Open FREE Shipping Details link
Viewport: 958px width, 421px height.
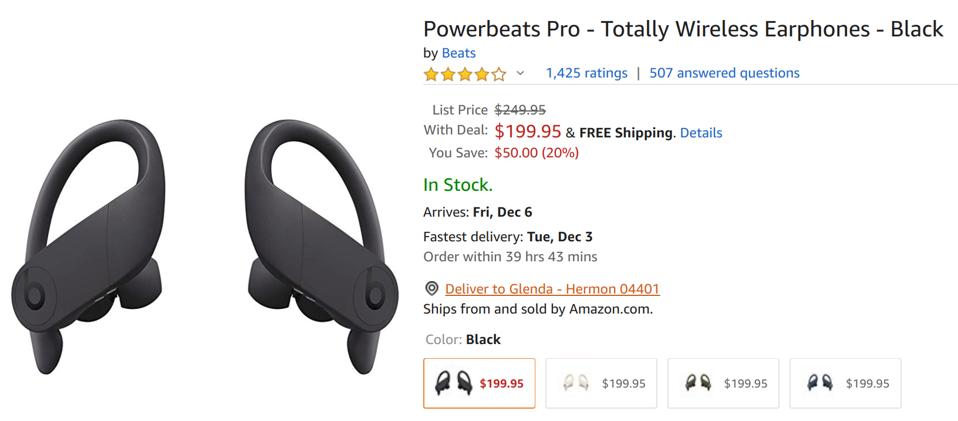point(701,132)
